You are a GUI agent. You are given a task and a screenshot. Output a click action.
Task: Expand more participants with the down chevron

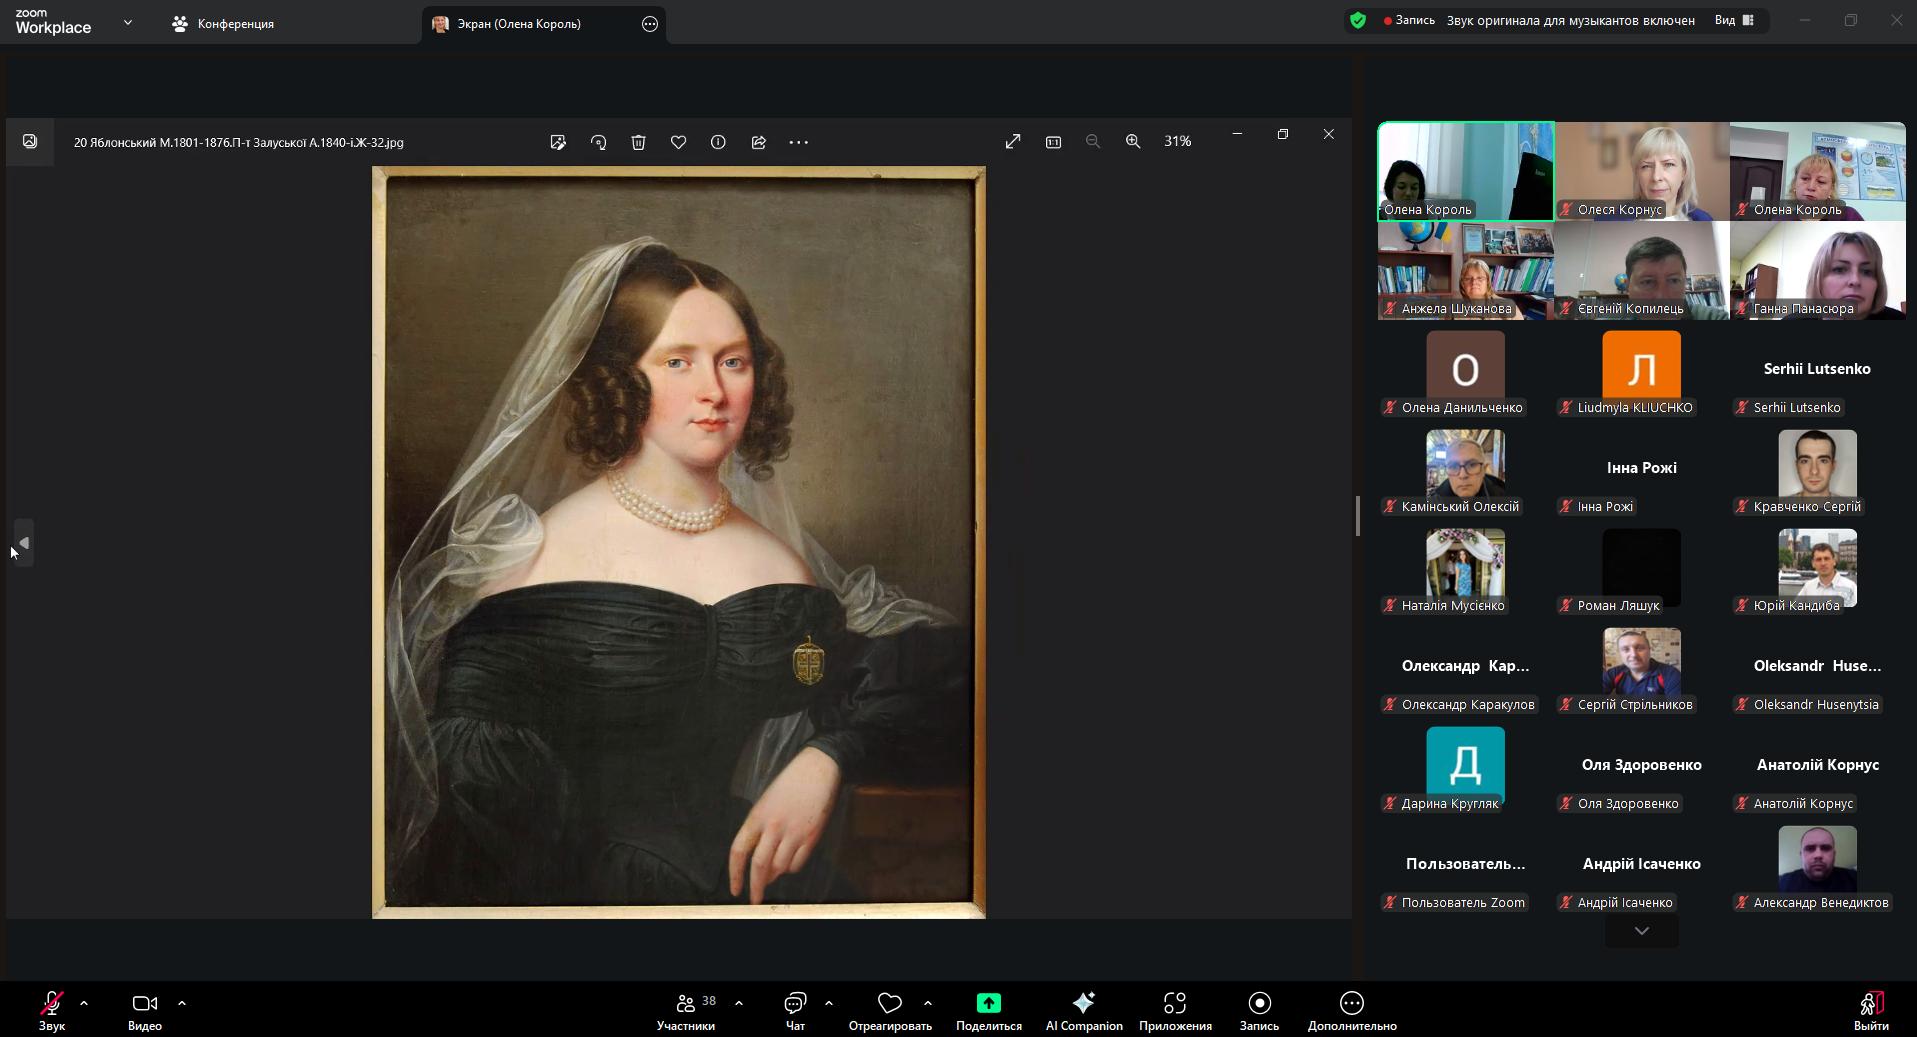tap(1641, 931)
